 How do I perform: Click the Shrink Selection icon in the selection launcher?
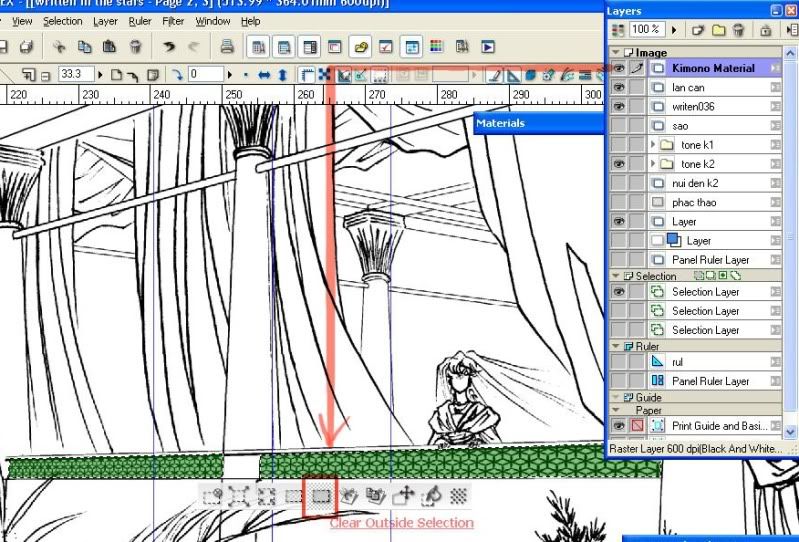266,496
